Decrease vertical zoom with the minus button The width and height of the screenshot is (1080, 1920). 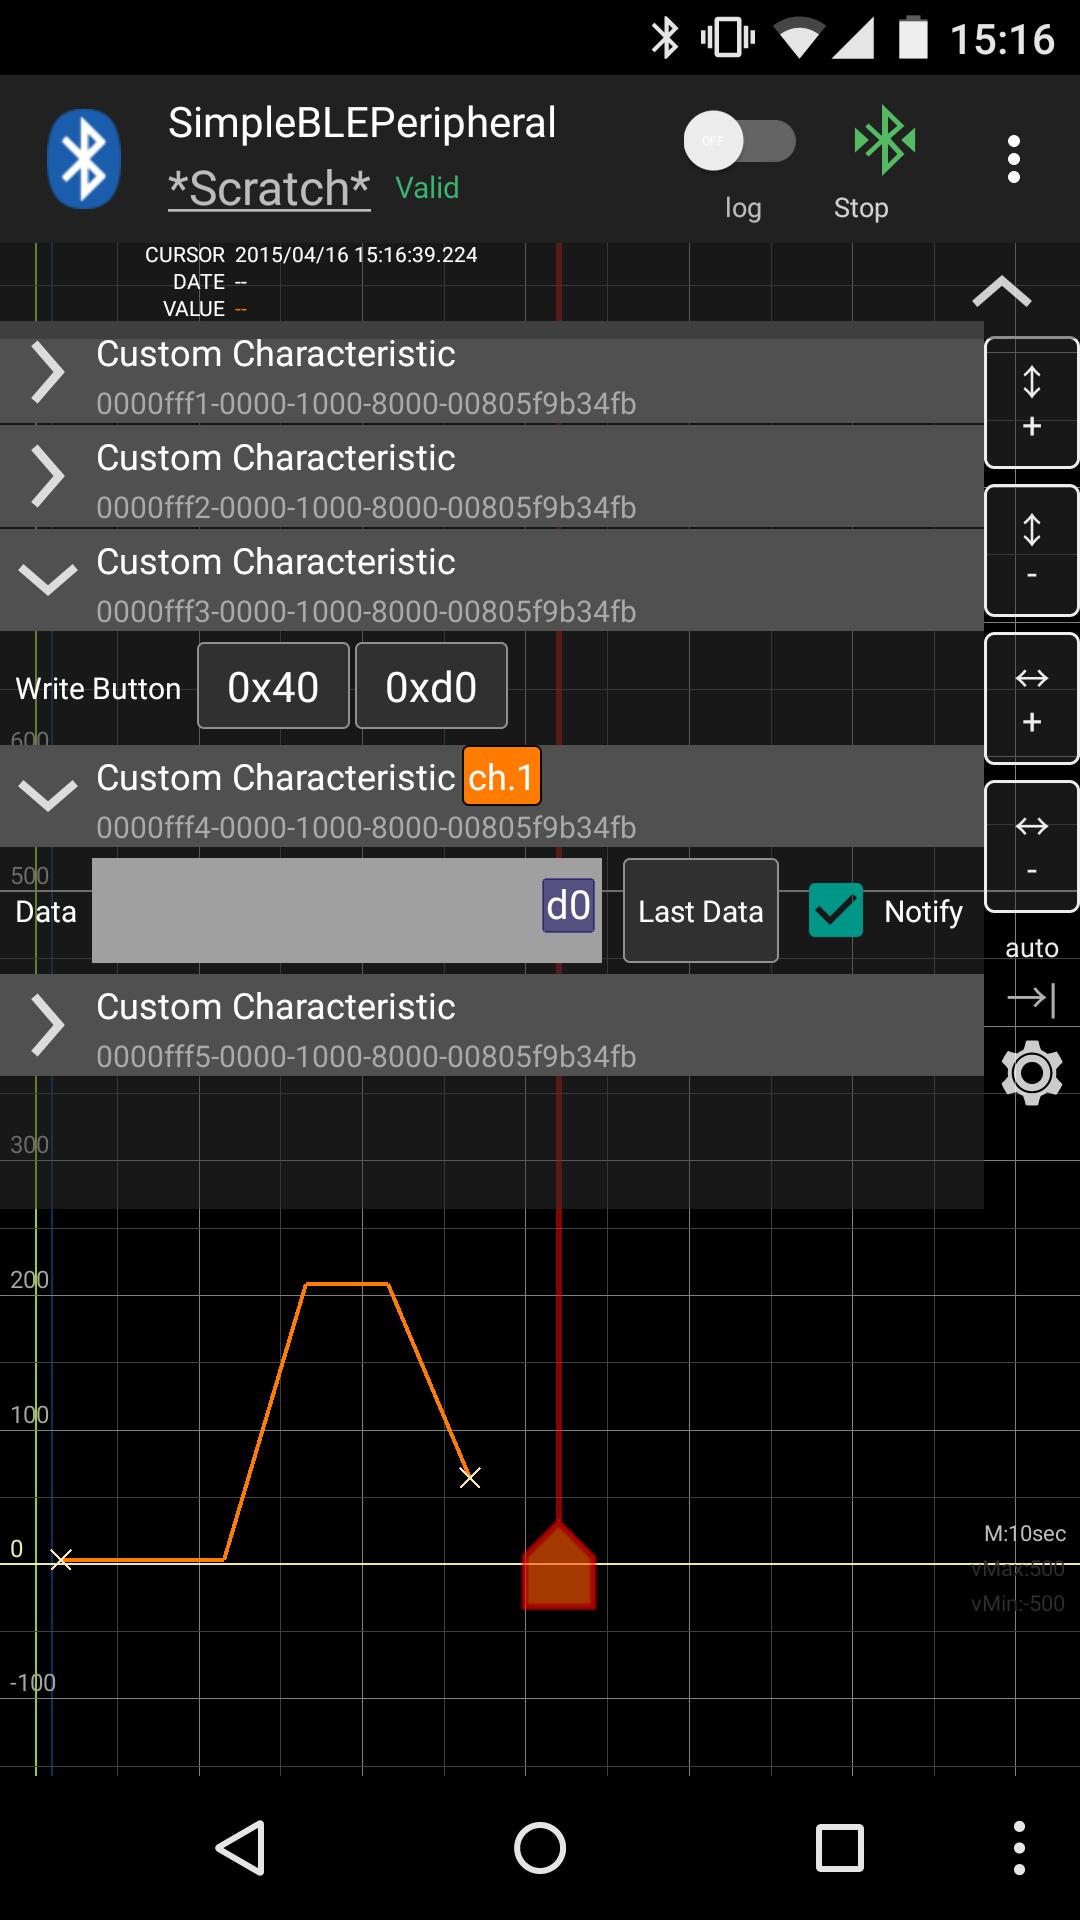click(1031, 551)
